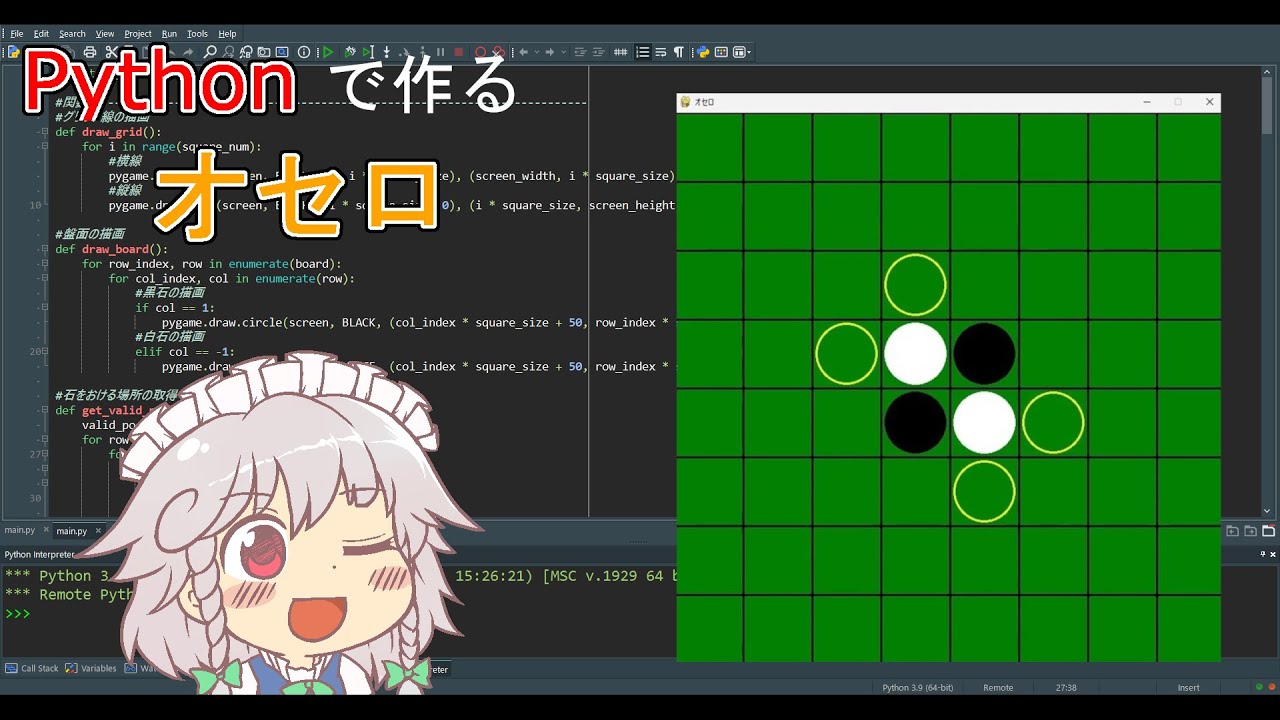Open the Run menu
Screen dimensions: 1280x720
pyautogui.click(x=169, y=33)
